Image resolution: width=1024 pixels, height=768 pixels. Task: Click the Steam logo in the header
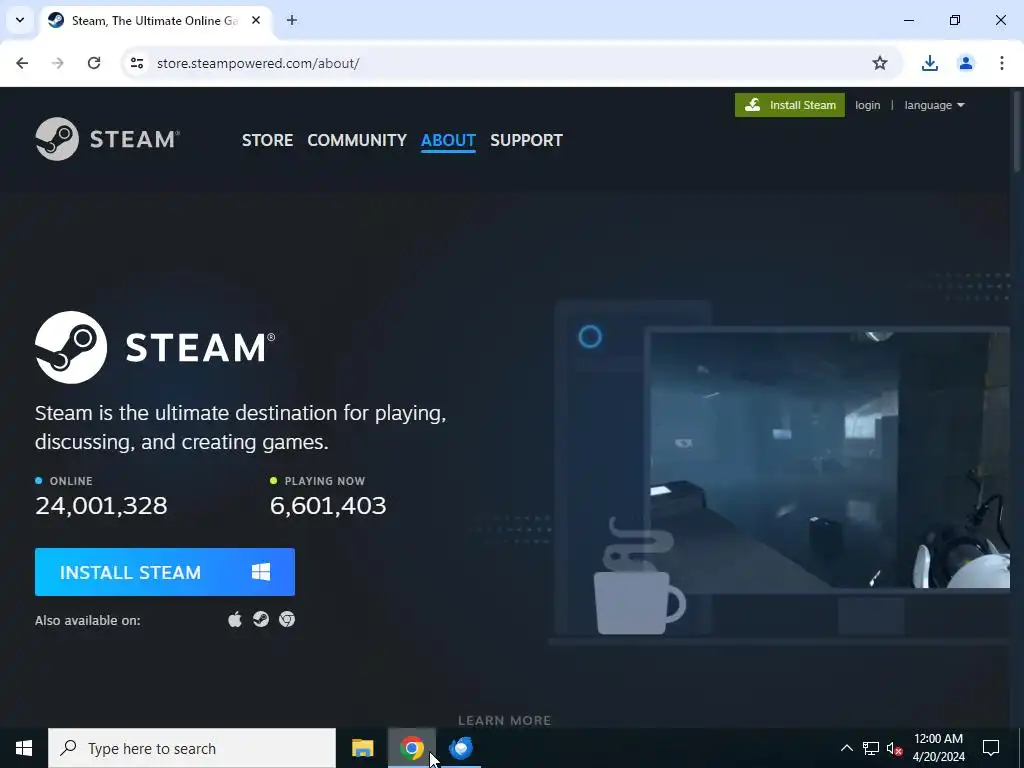coord(107,139)
